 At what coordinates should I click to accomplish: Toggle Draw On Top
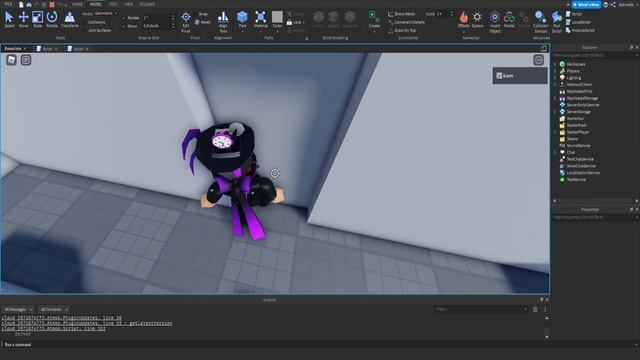click(x=402, y=30)
